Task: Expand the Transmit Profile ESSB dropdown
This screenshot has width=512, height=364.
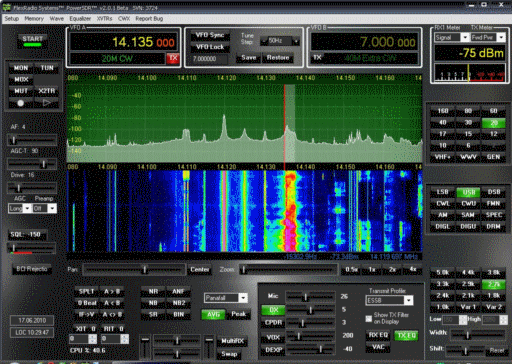Action: coord(409,300)
